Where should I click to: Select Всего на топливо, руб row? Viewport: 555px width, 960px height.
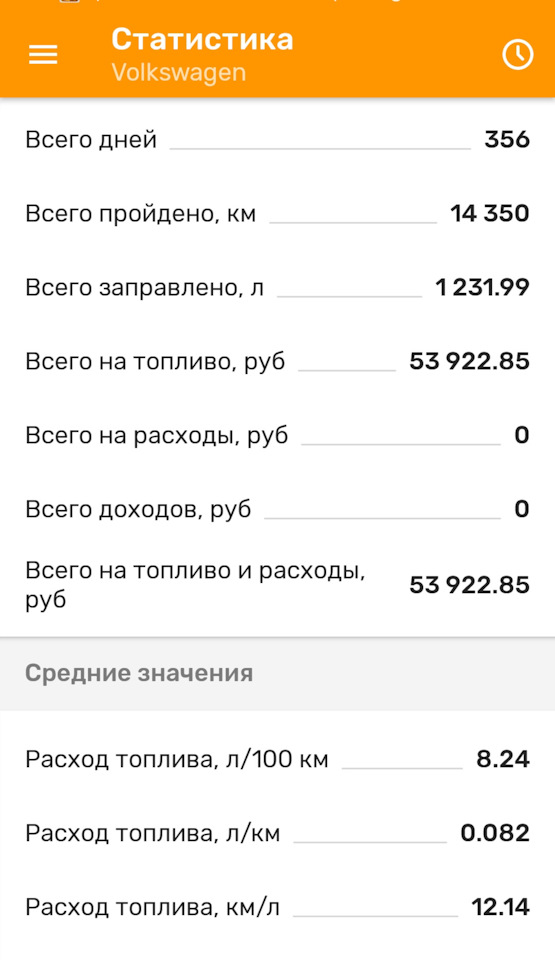click(x=278, y=362)
